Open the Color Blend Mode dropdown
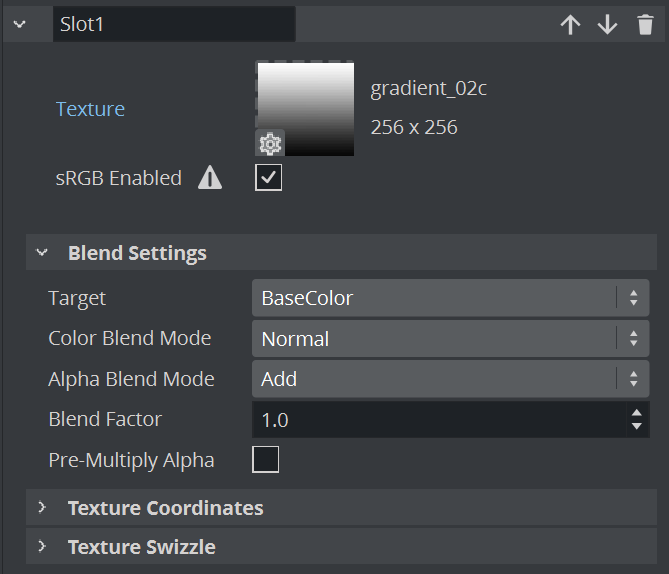The height and width of the screenshot is (574, 669). click(451, 338)
